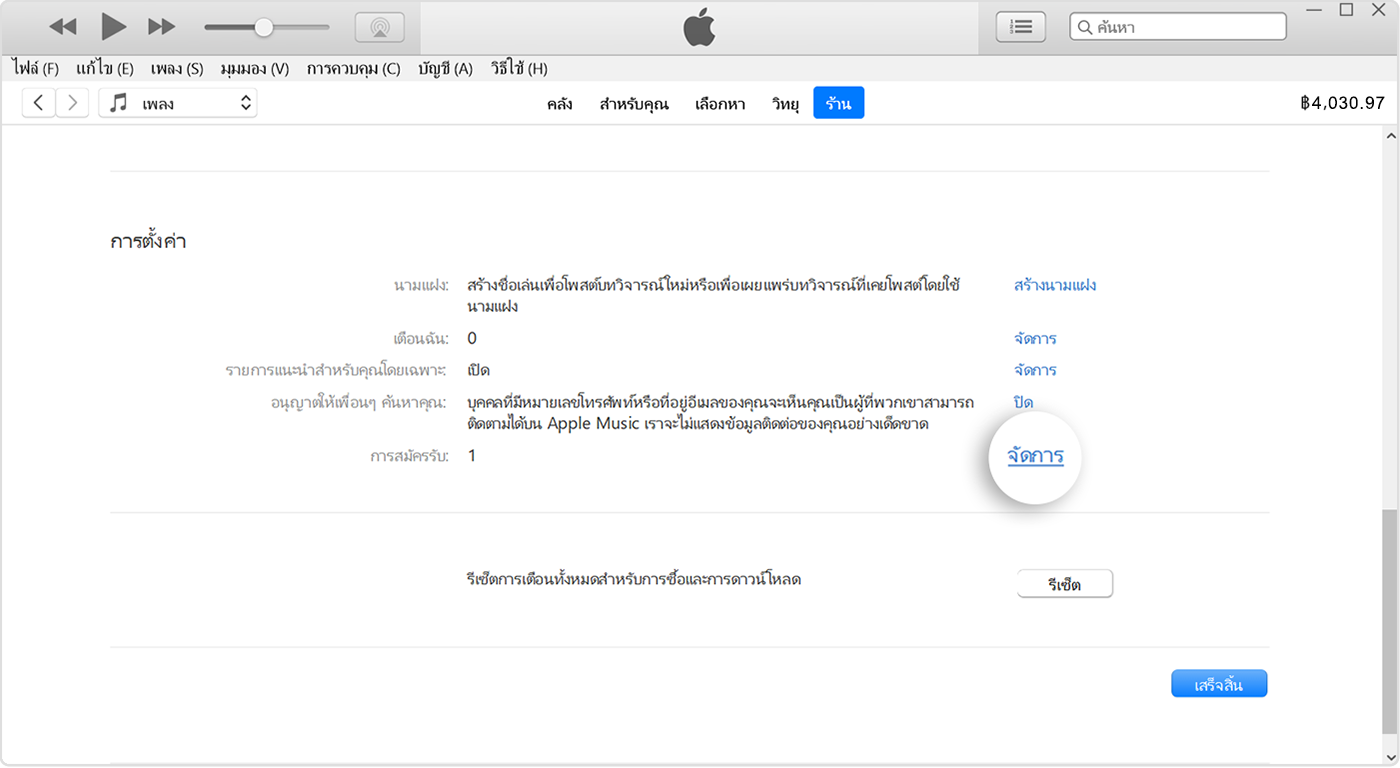Click the รีเซ็ตการเตือนทั้งหมด description text
The height and width of the screenshot is (768, 1400).
click(634, 579)
